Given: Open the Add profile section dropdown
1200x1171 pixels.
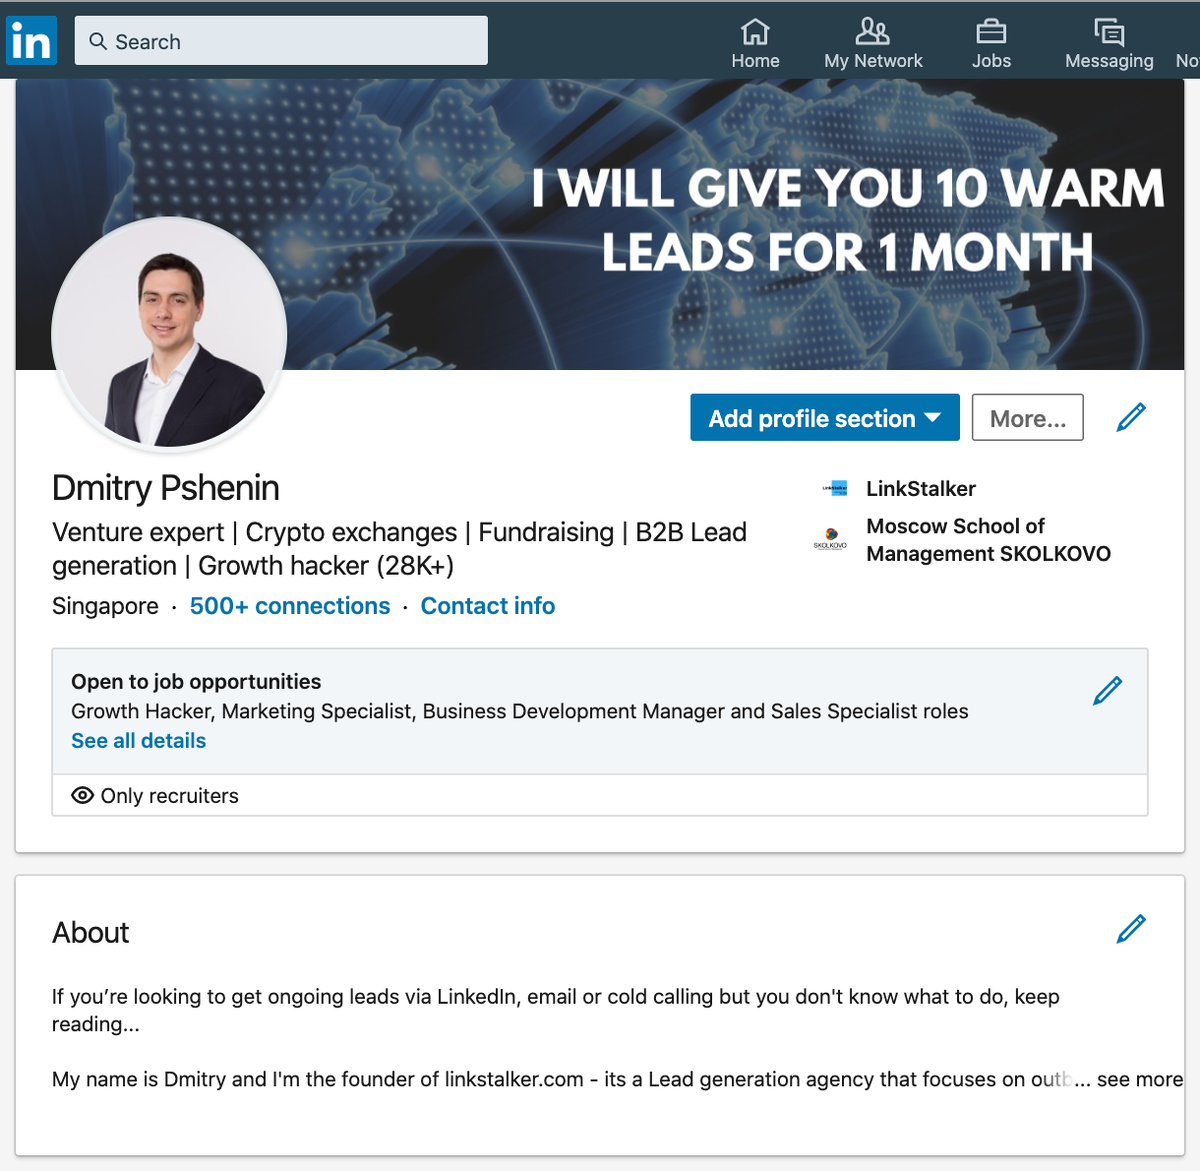Looking at the screenshot, I should tap(825, 418).
